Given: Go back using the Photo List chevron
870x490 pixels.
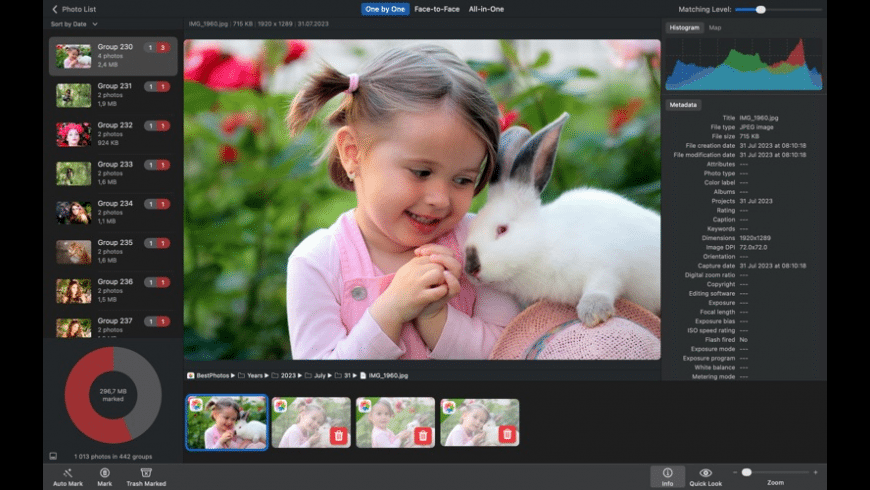Looking at the screenshot, I should point(55,9).
